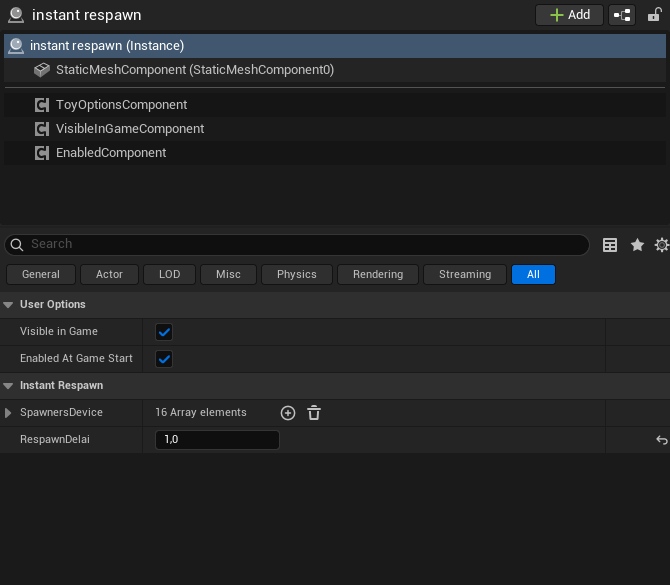Toggle the details panel lock icon
The width and height of the screenshot is (670, 585).
(654, 15)
